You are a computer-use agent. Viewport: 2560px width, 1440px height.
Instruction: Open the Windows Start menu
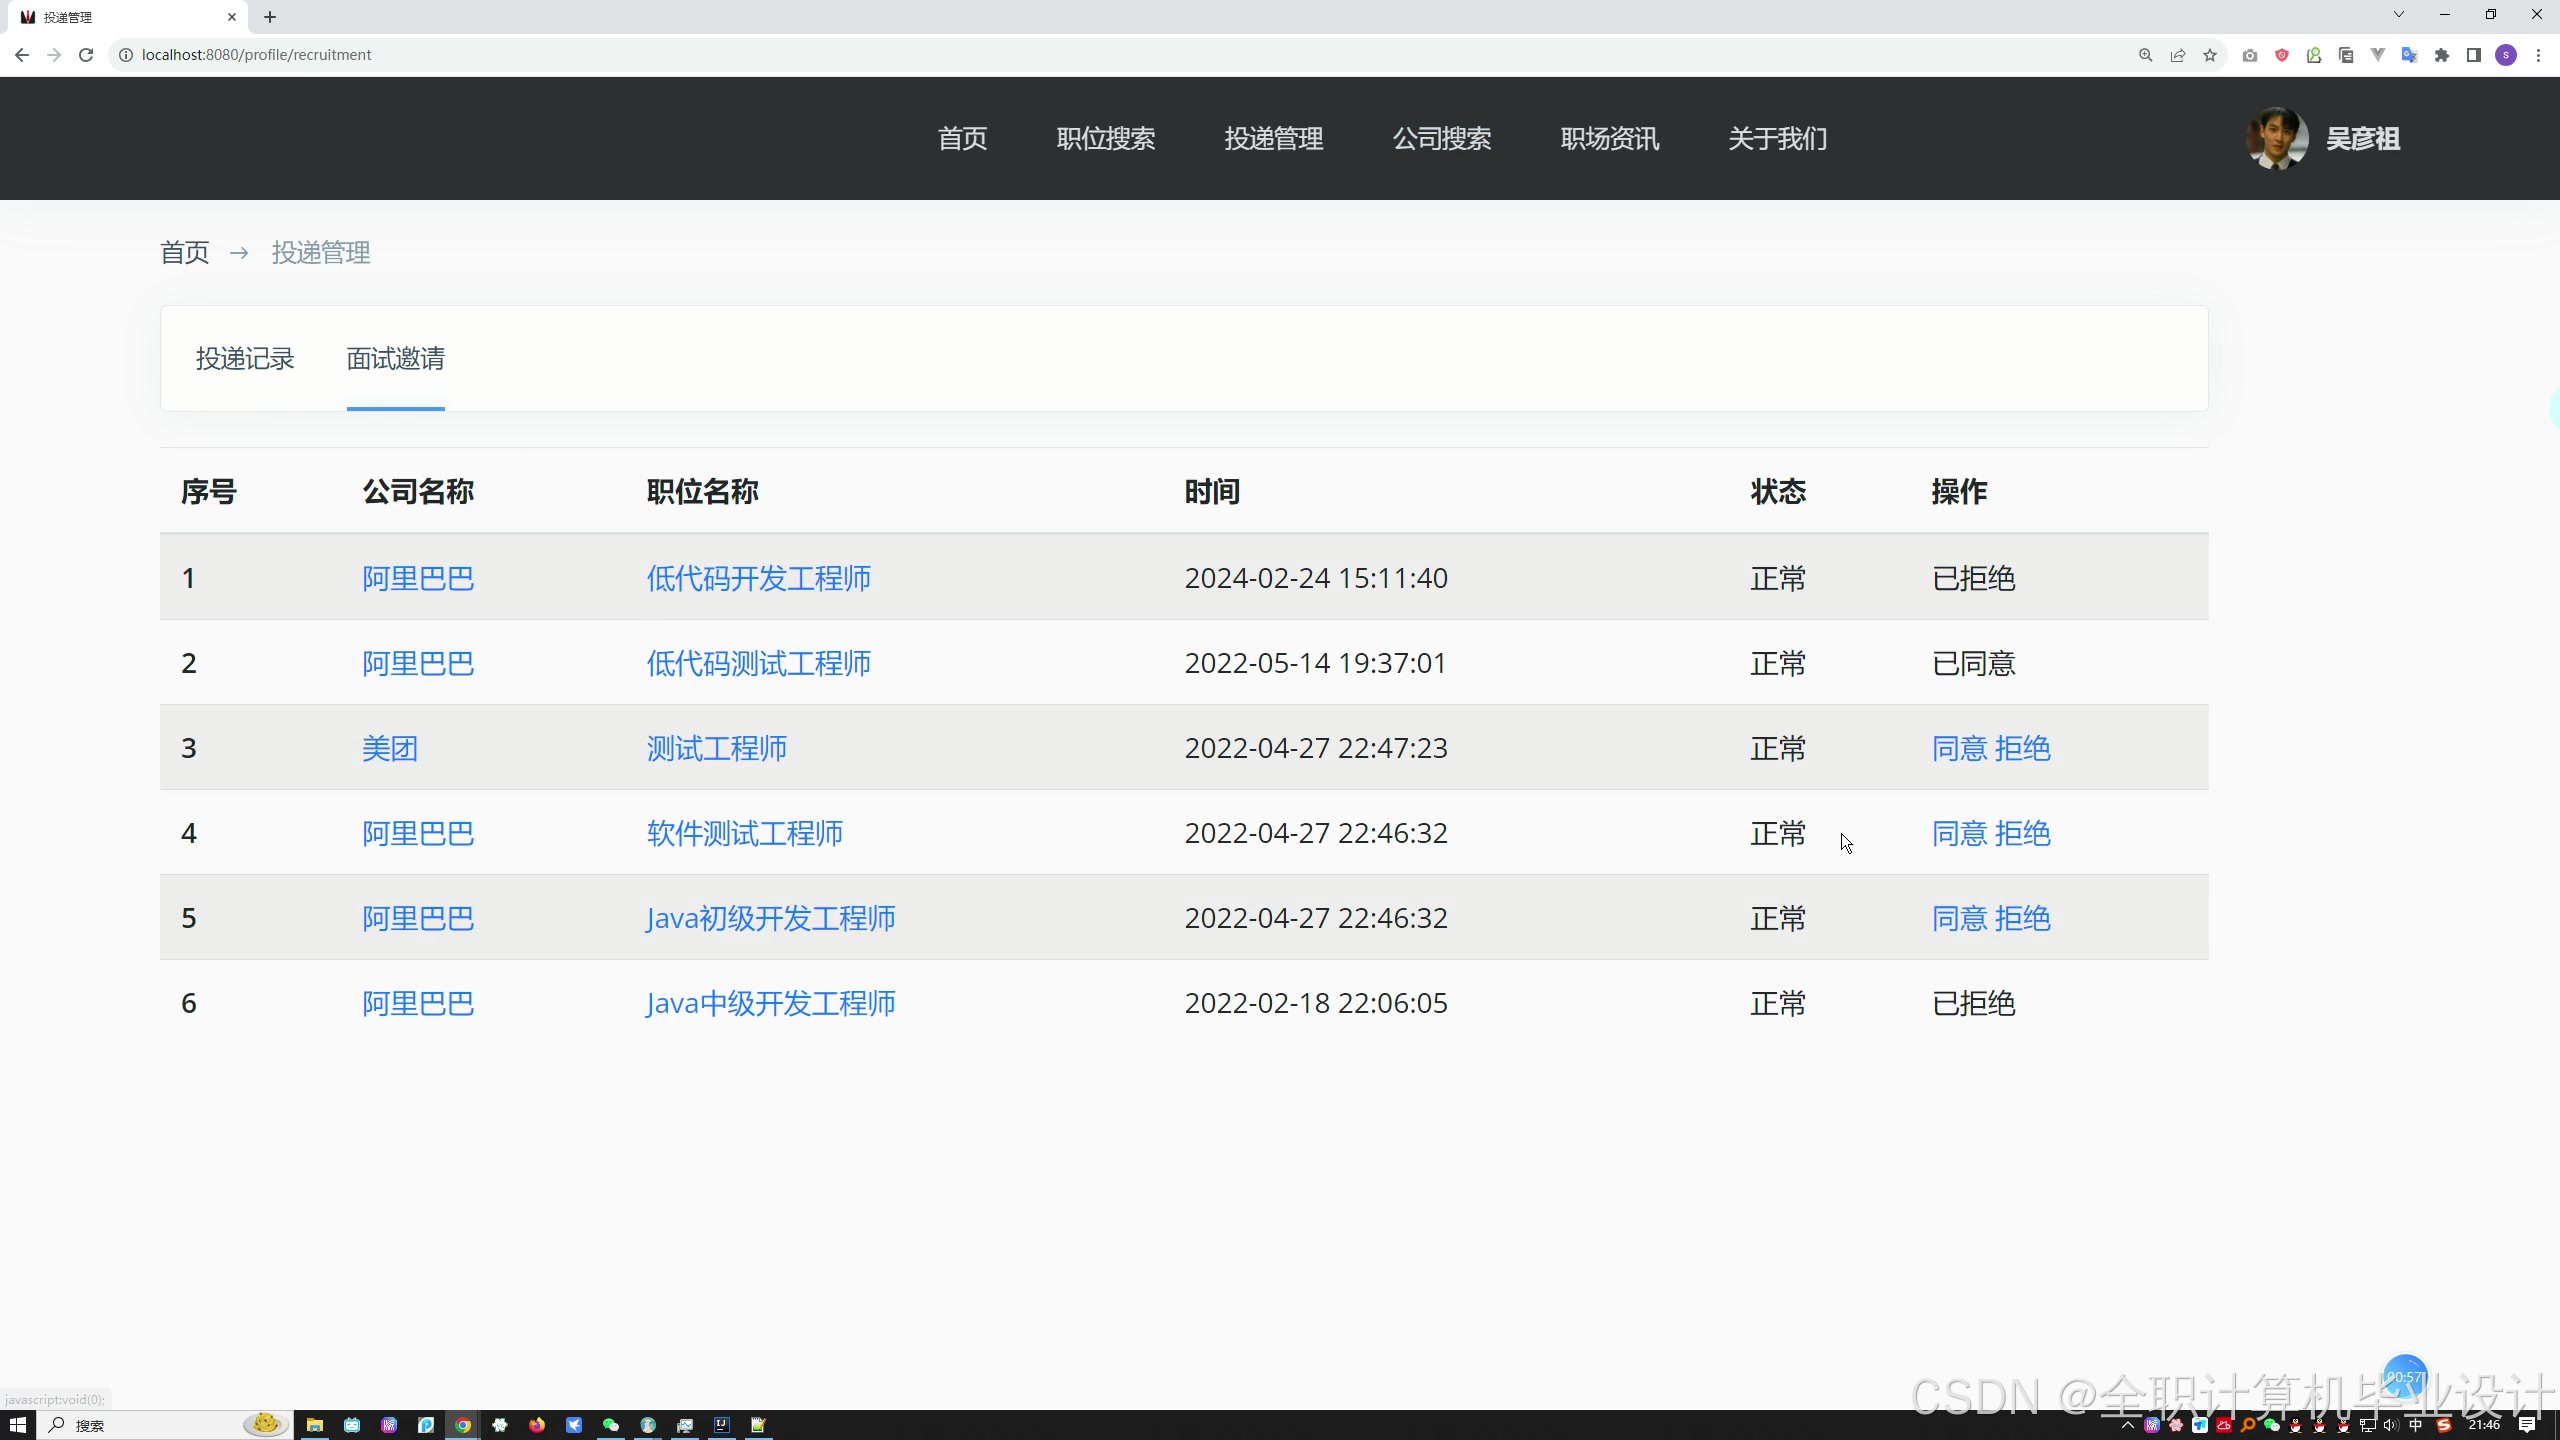[17, 1425]
